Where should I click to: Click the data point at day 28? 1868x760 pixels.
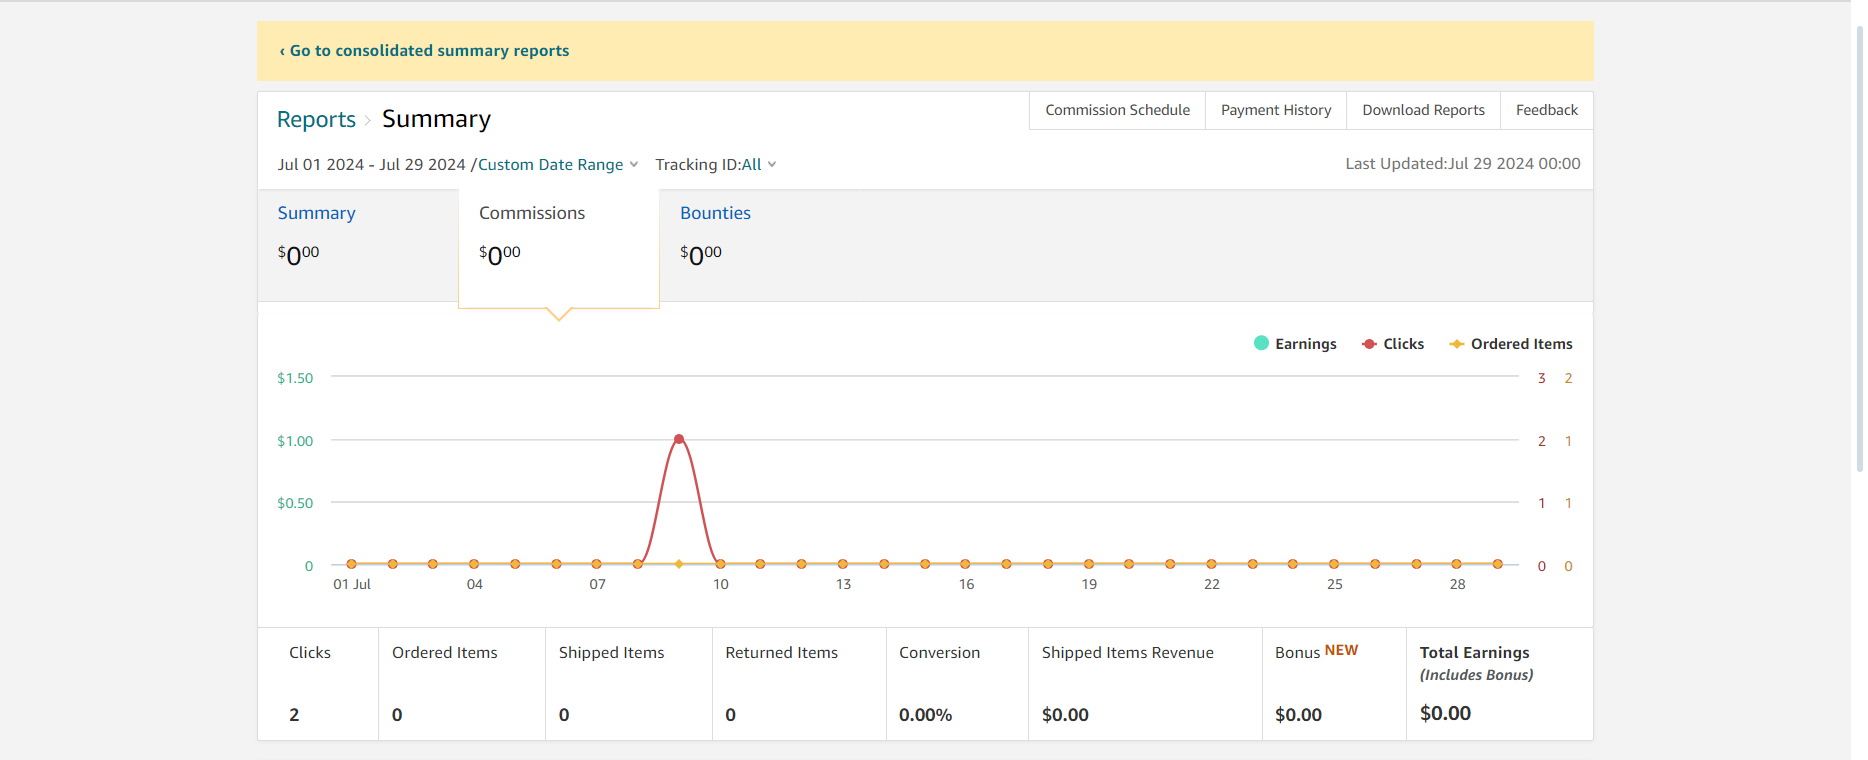tap(1457, 564)
